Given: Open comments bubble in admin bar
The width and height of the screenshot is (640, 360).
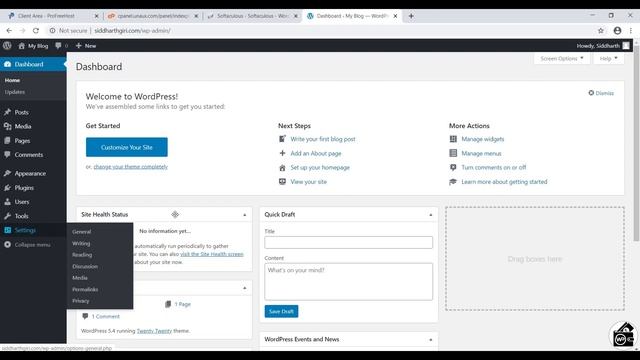Looking at the screenshot, I should 61,46.
